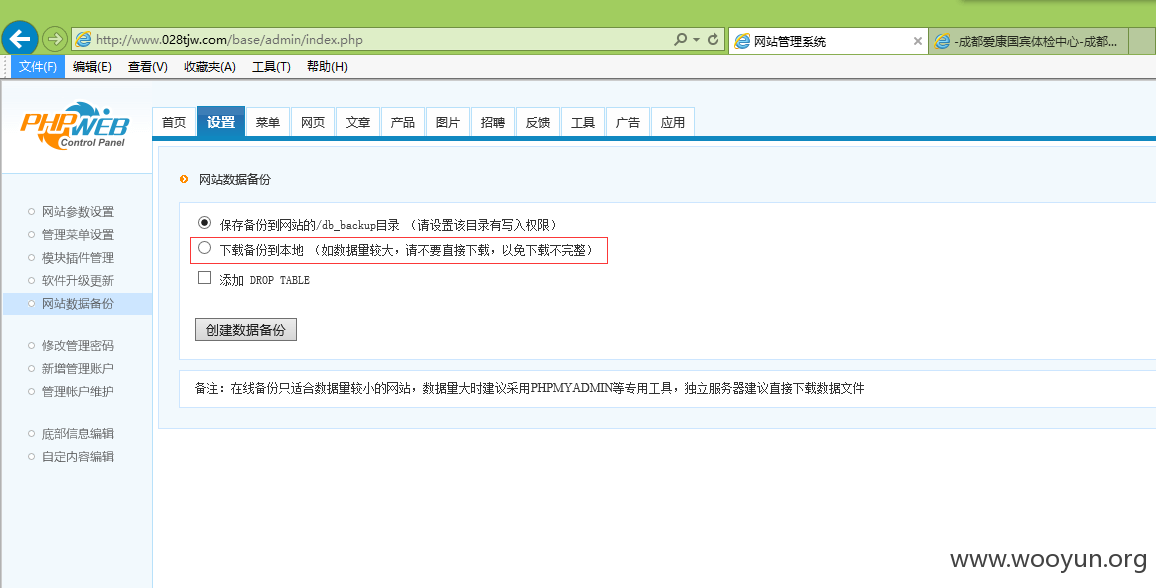This screenshot has width=1156, height=588.
Task: Close the 网站管理系统 tab
Action: [x=917, y=41]
